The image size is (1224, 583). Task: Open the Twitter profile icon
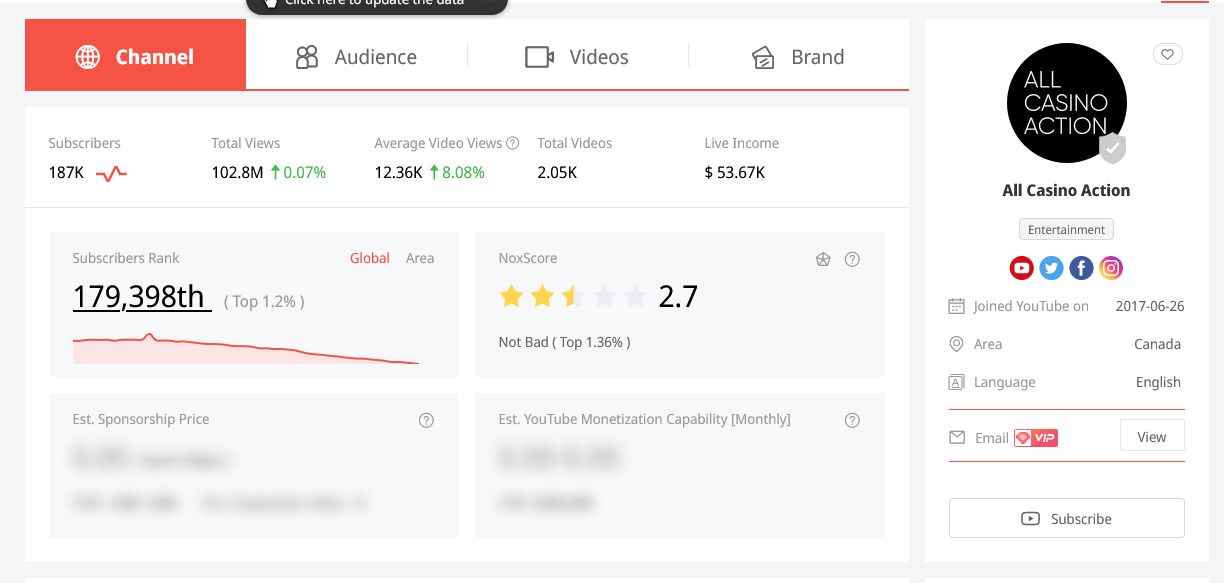coord(1051,268)
